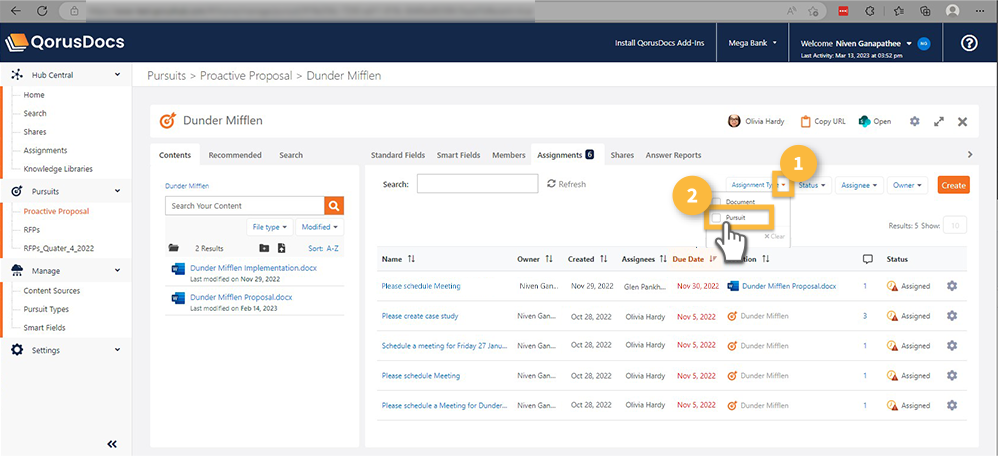This screenshot has width=999, height=462.
Task: Click the orange content search magnifier button
Action: pos(334,206)
